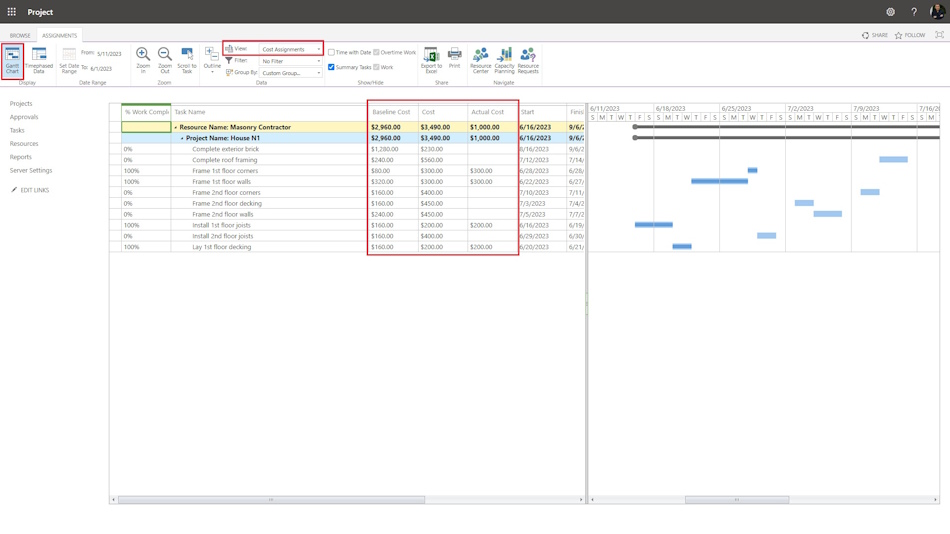Click scroll-right arrow of Gantt pane
950x534 pixels.
pos(935,499)
